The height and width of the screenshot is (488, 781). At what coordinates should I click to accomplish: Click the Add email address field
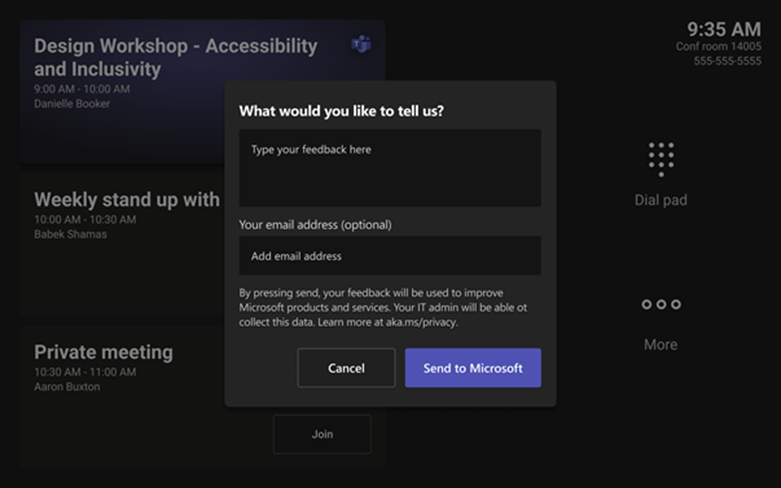(390, 256)
